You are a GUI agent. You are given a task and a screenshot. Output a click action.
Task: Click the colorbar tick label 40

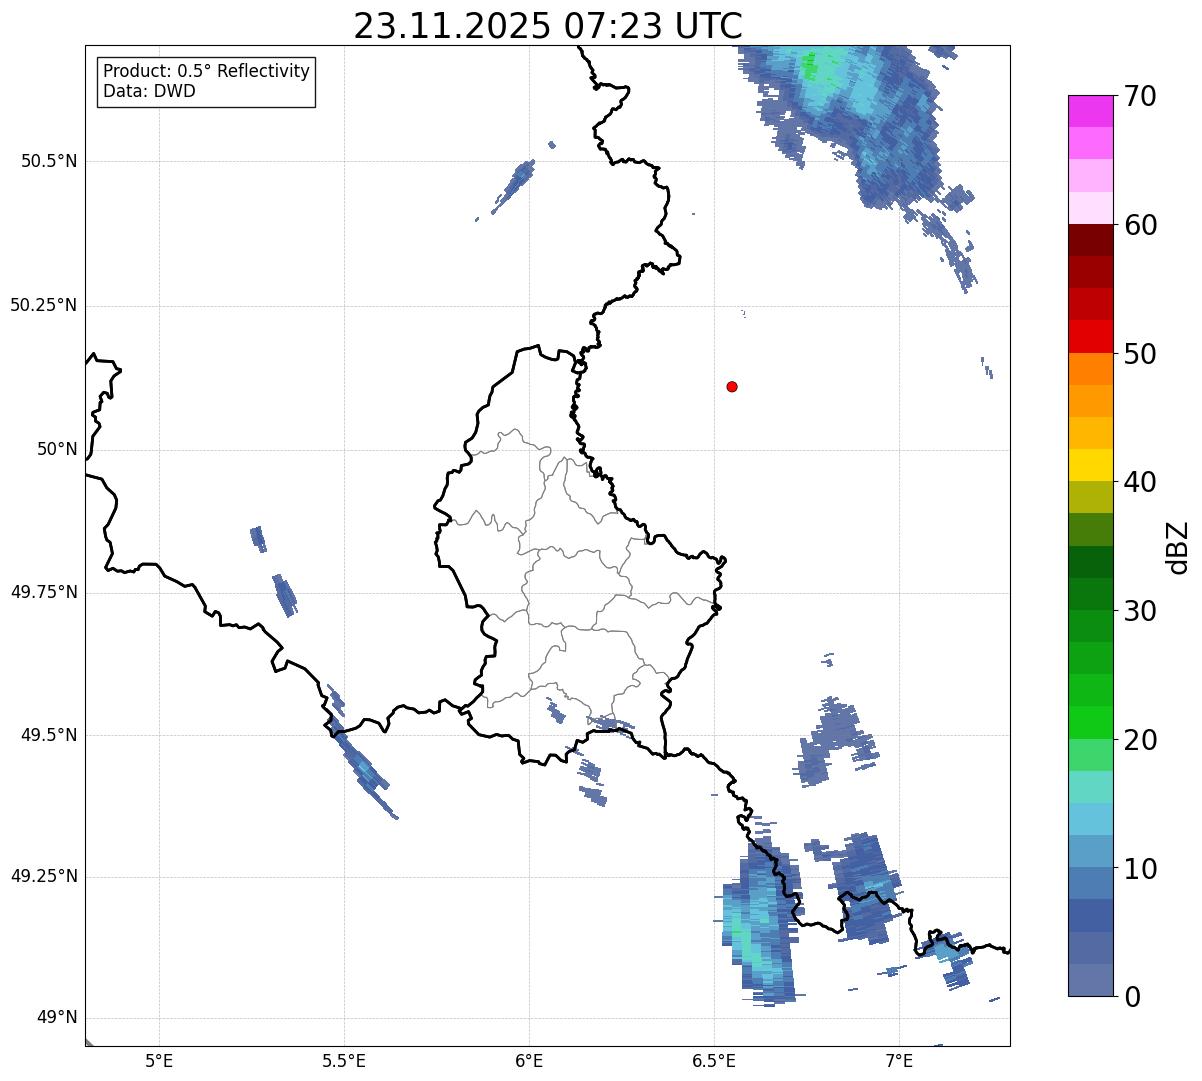[1141, 482]
